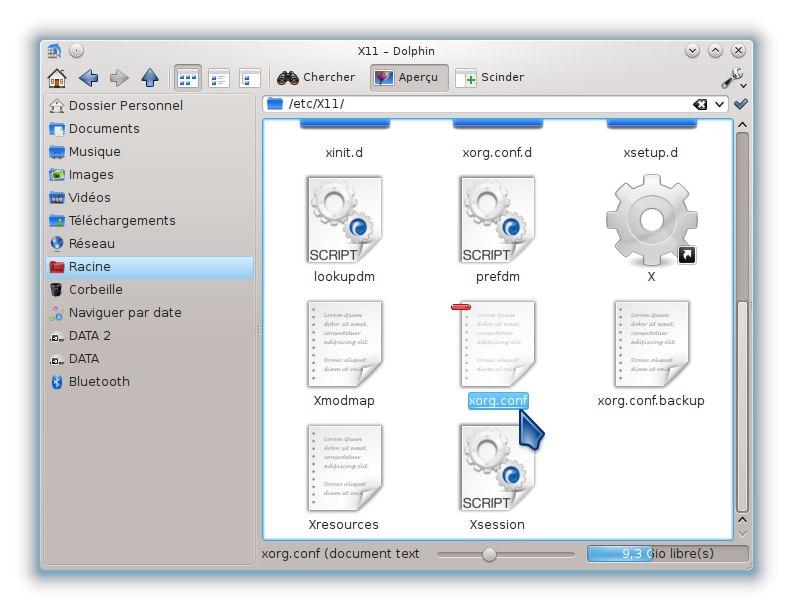Viewport: 793px width, 610px height.
Task: Clear the location bar text
Action: coord(700,104)
